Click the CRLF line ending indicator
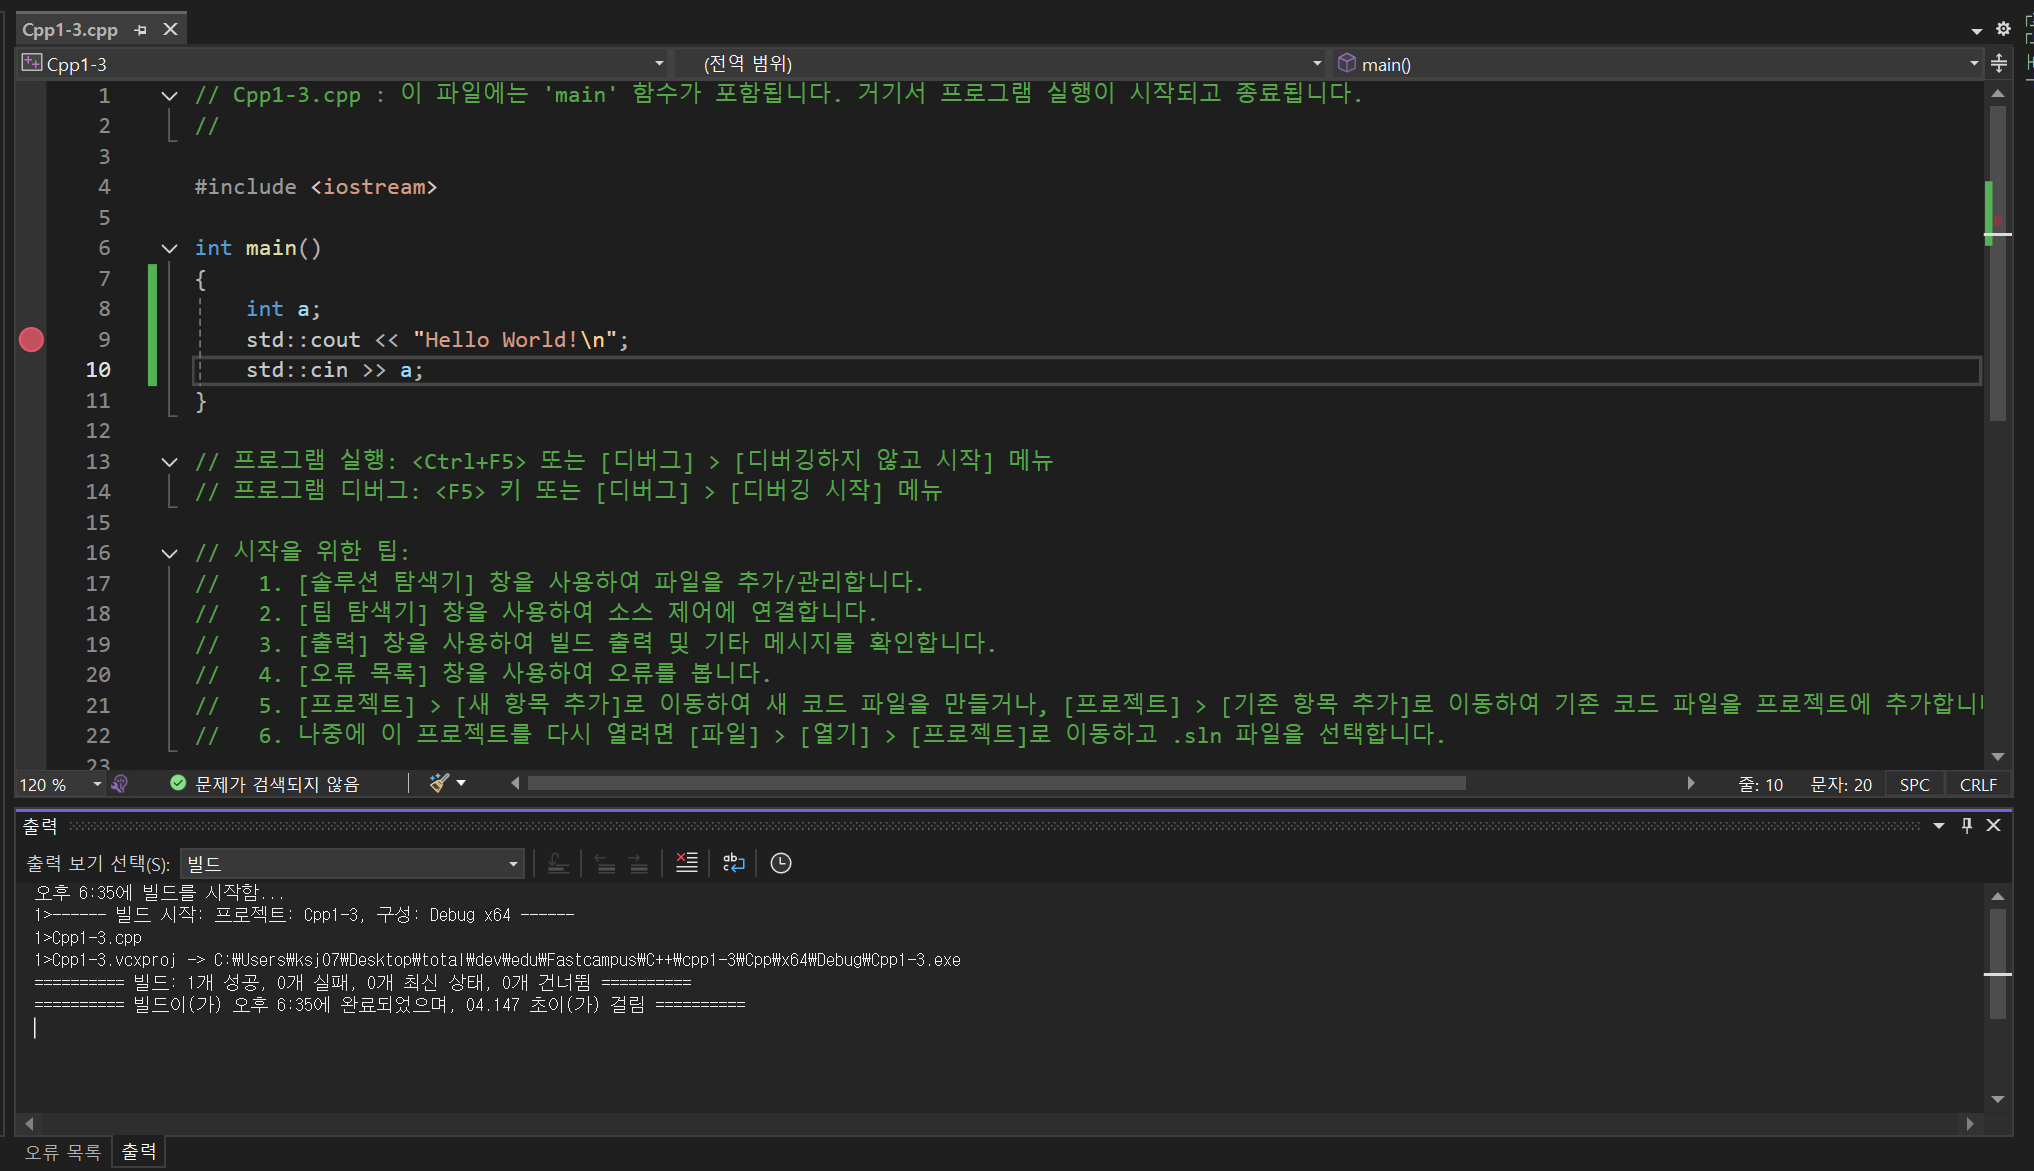The height and width of the screenshot is (1171, 2034). point(1977,784)
